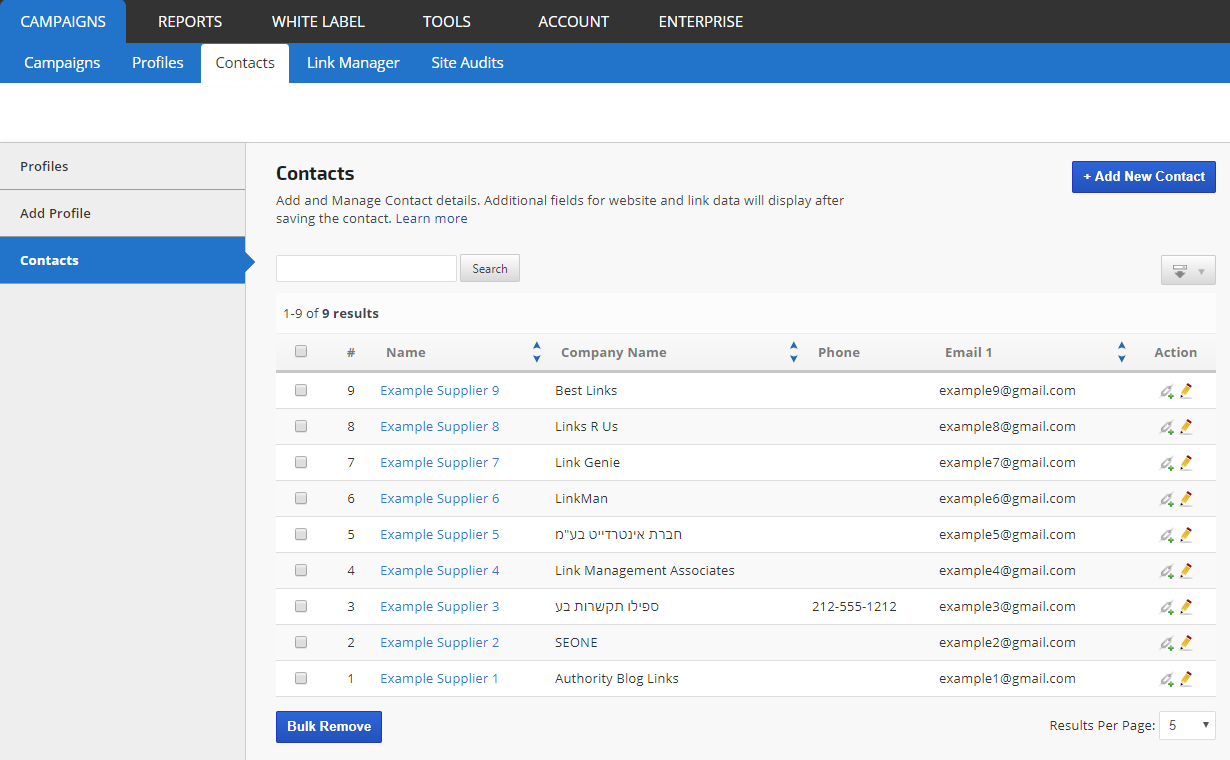1230x760 pixels.
Task: Click the Add New Contact button
Action: tap(1143, 177)
